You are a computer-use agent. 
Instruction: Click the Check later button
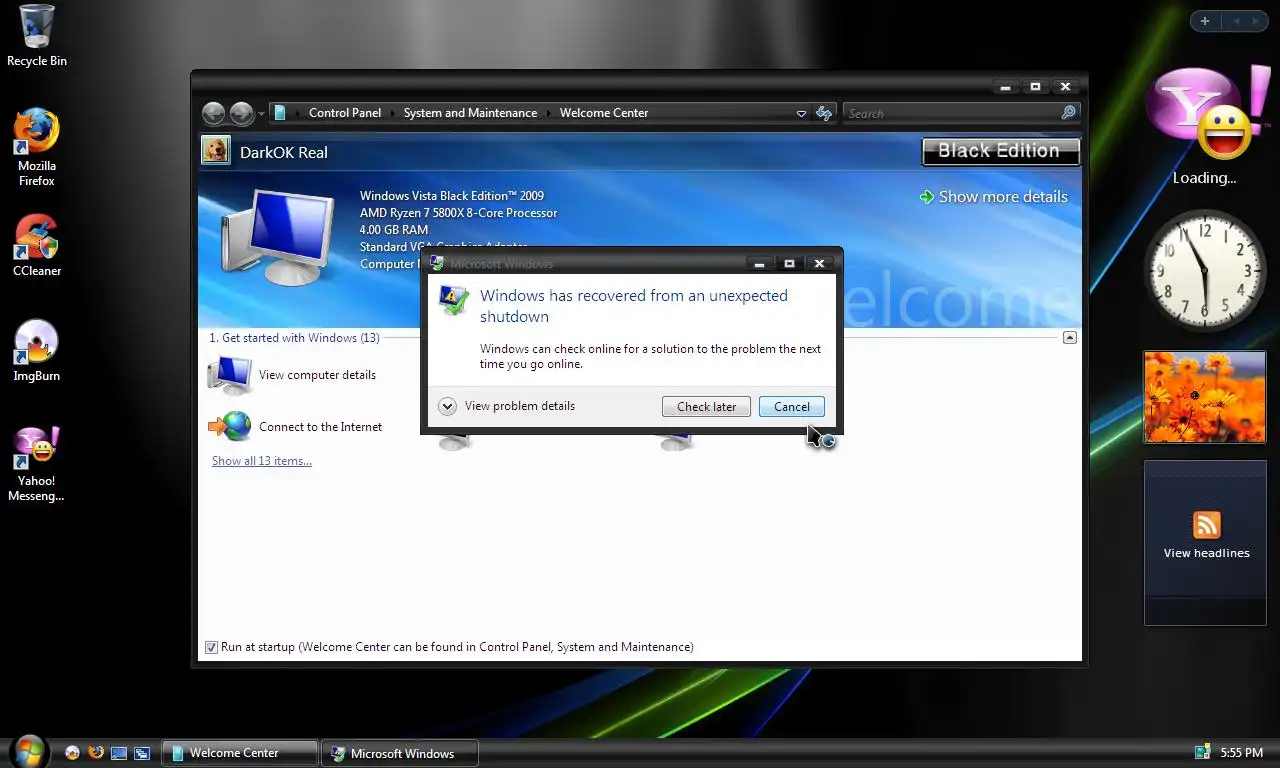(706, 406)
